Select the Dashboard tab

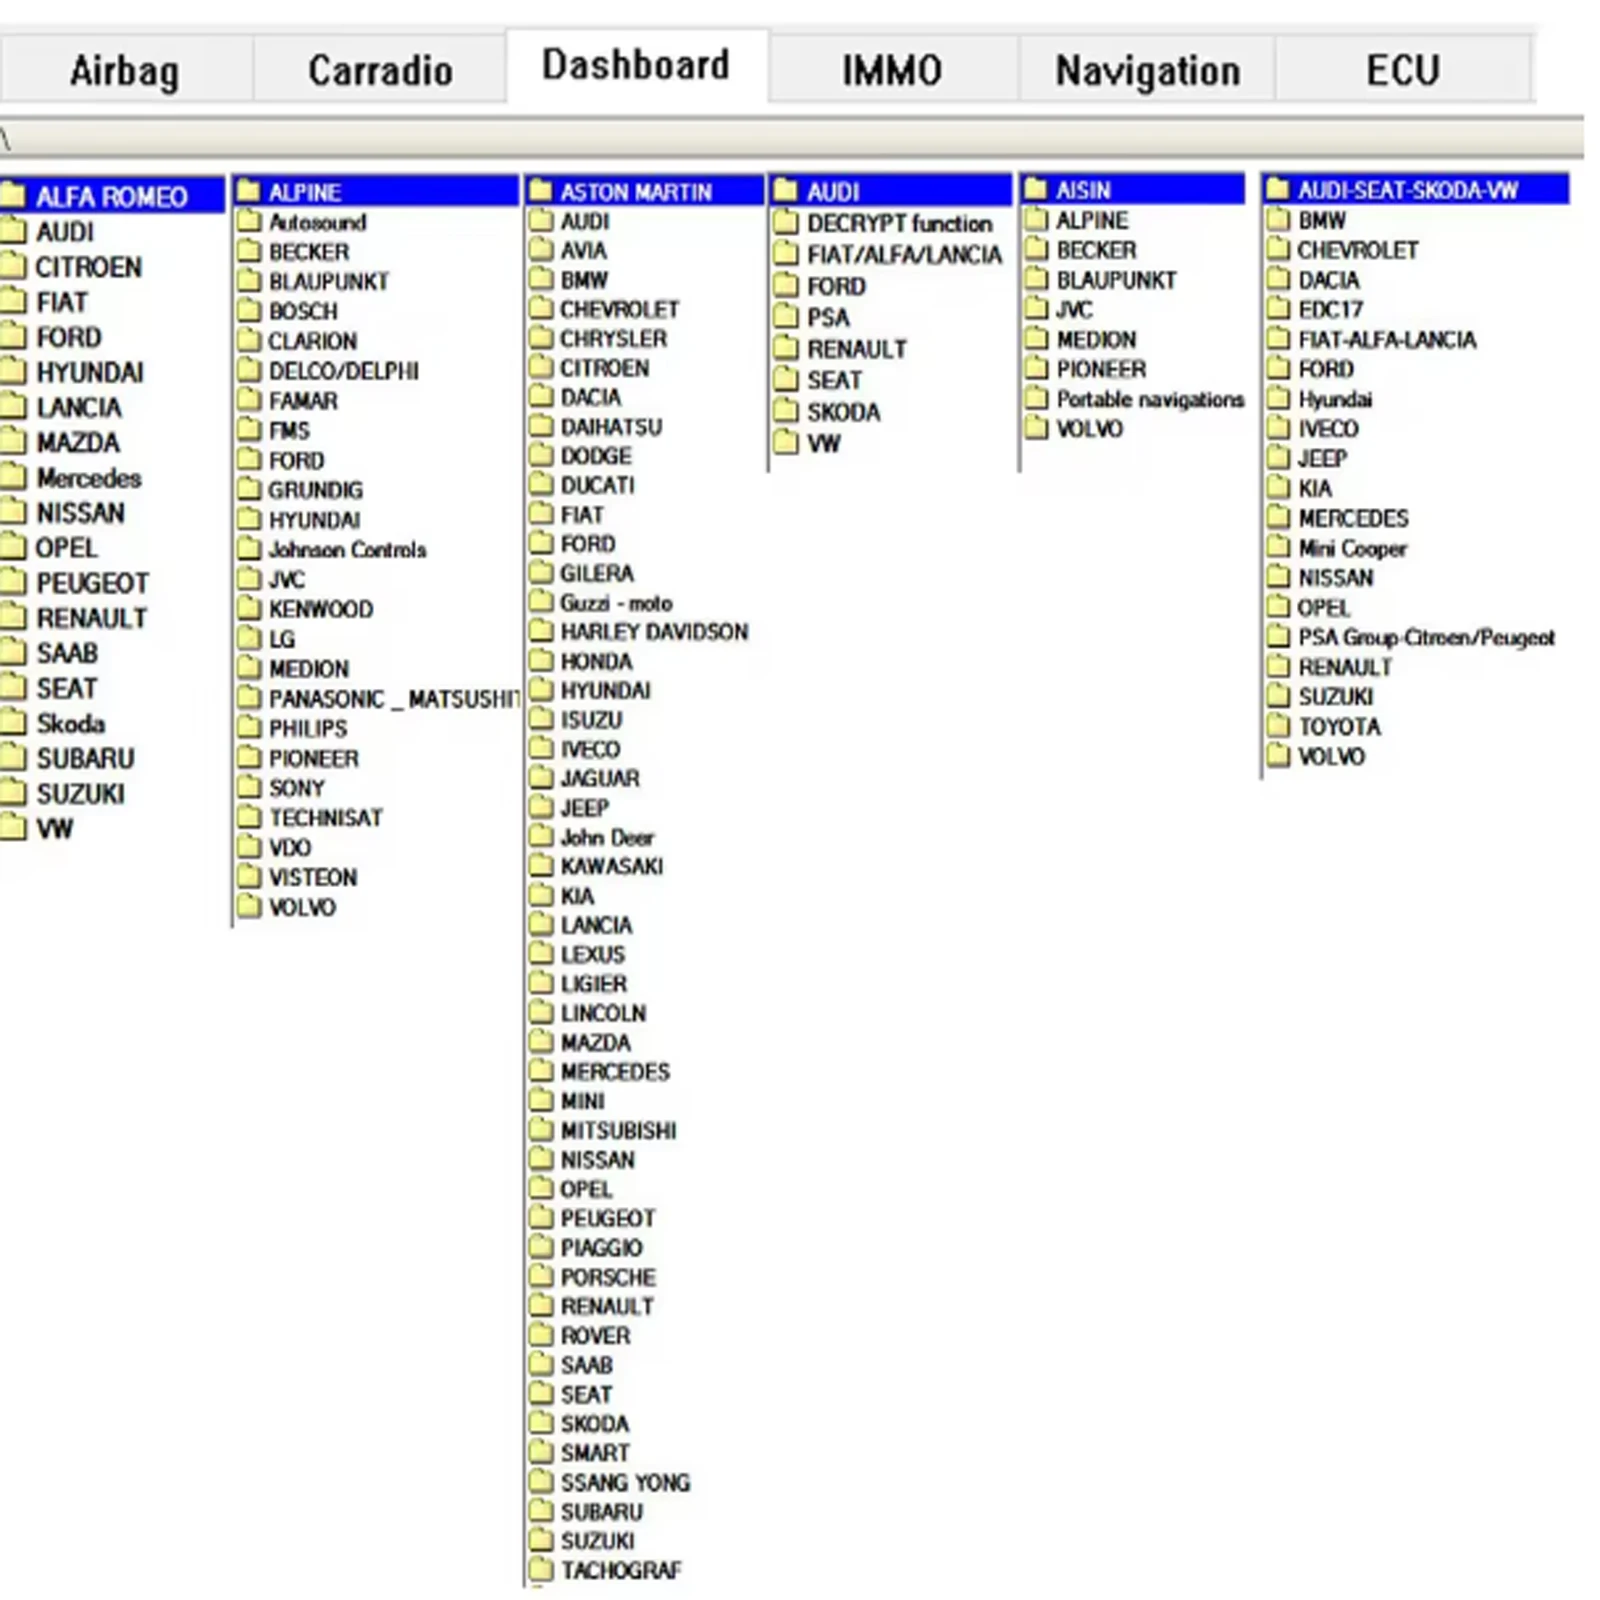(x=636, y=65)
